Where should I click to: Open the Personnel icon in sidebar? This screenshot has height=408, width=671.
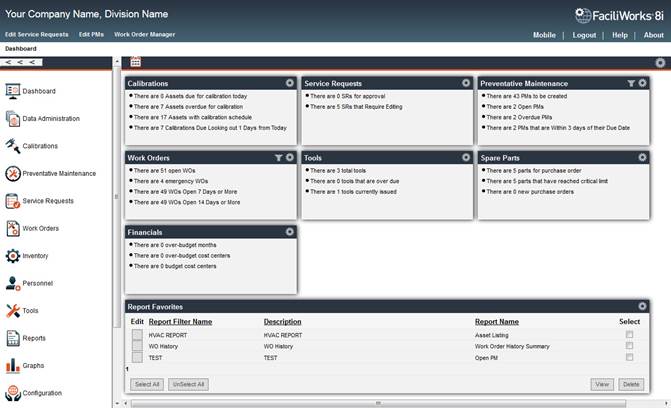tap(12, 284)
